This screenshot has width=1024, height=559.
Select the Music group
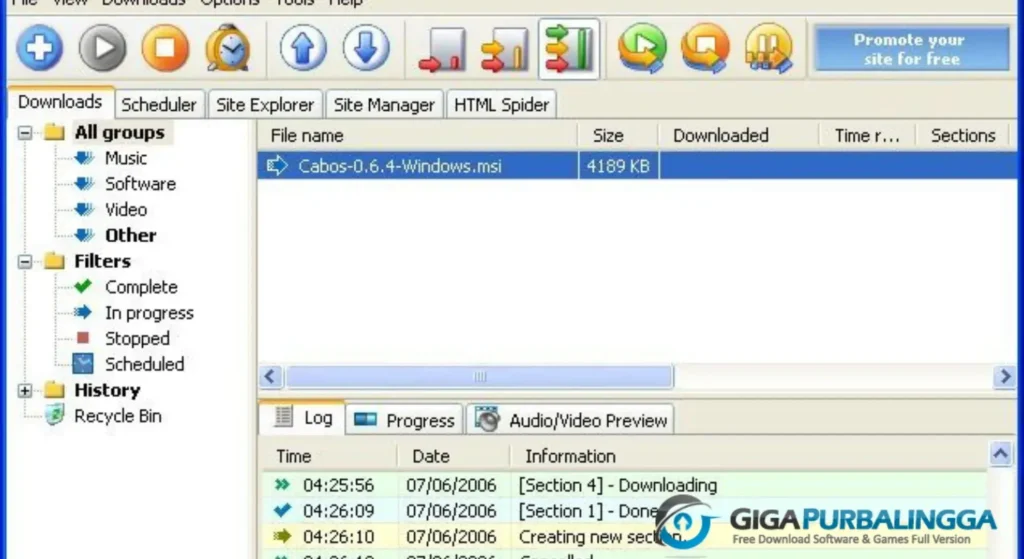[x=126, y=158]
